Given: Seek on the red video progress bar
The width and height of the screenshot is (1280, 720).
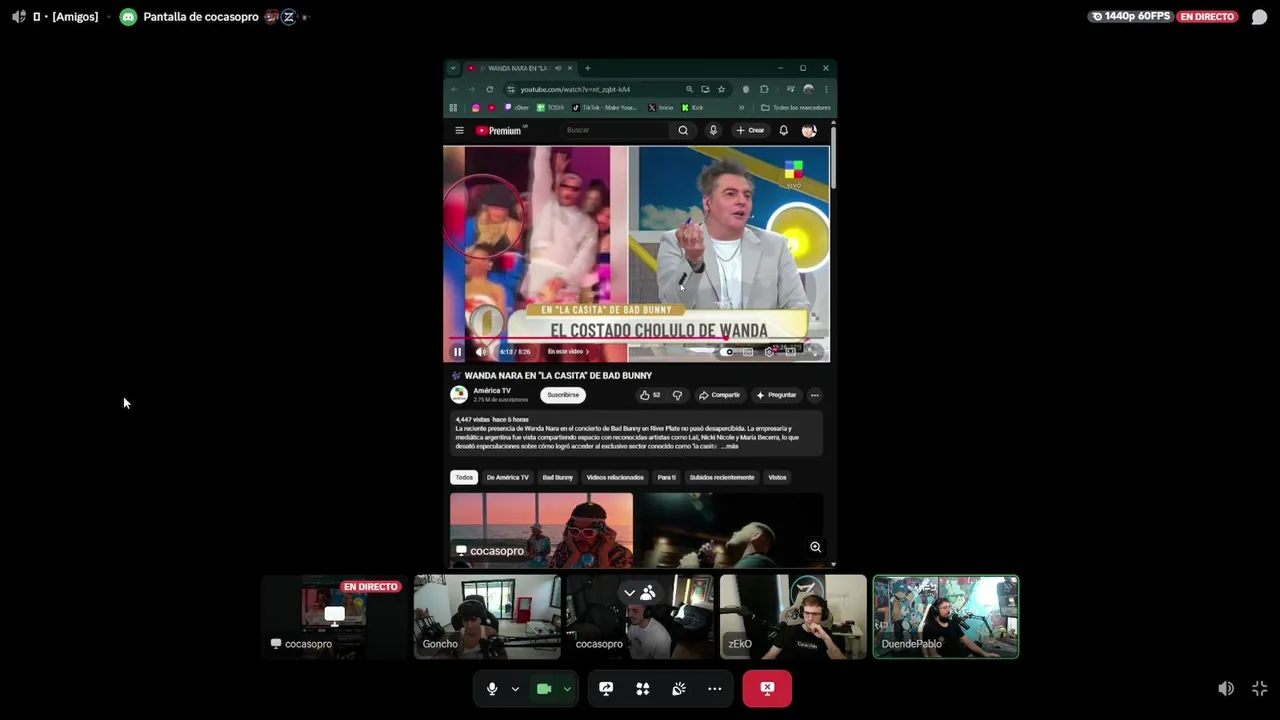Looking at the screenshot, I should [x=636, y=339].
